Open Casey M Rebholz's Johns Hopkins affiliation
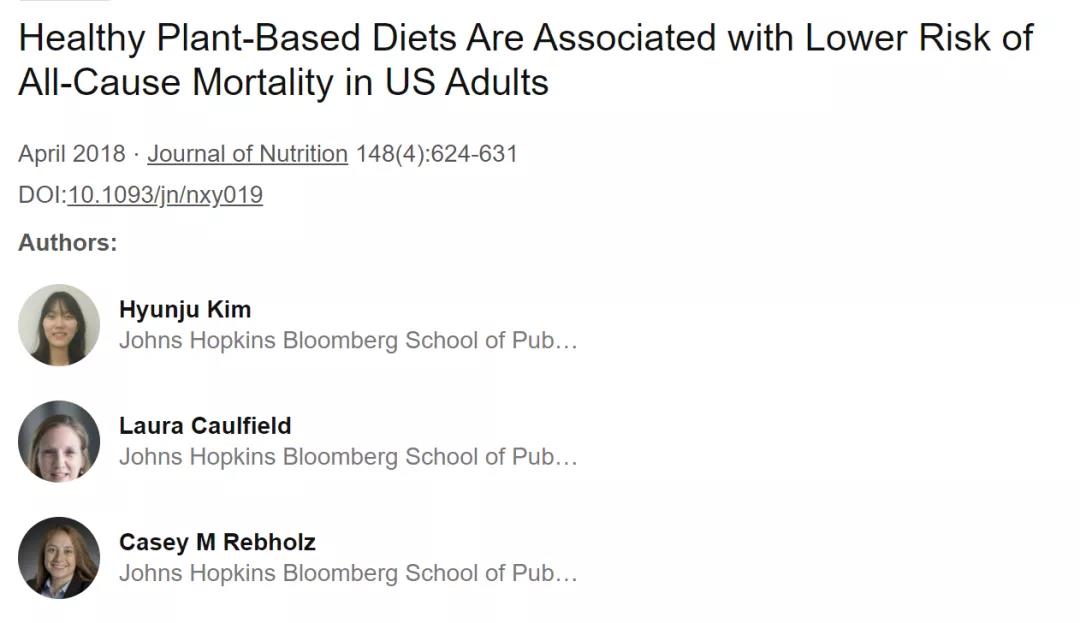1080x623 pixels. click(348, 573)
